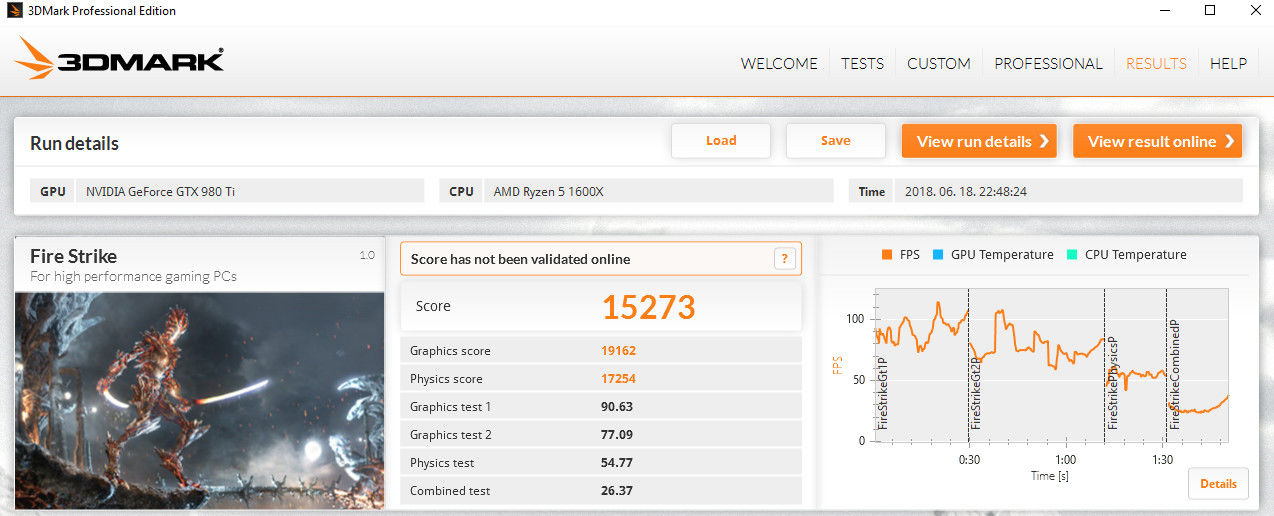Open chart Details button
Viewport: 1274px width, 516px height.
click(1218, 484)
